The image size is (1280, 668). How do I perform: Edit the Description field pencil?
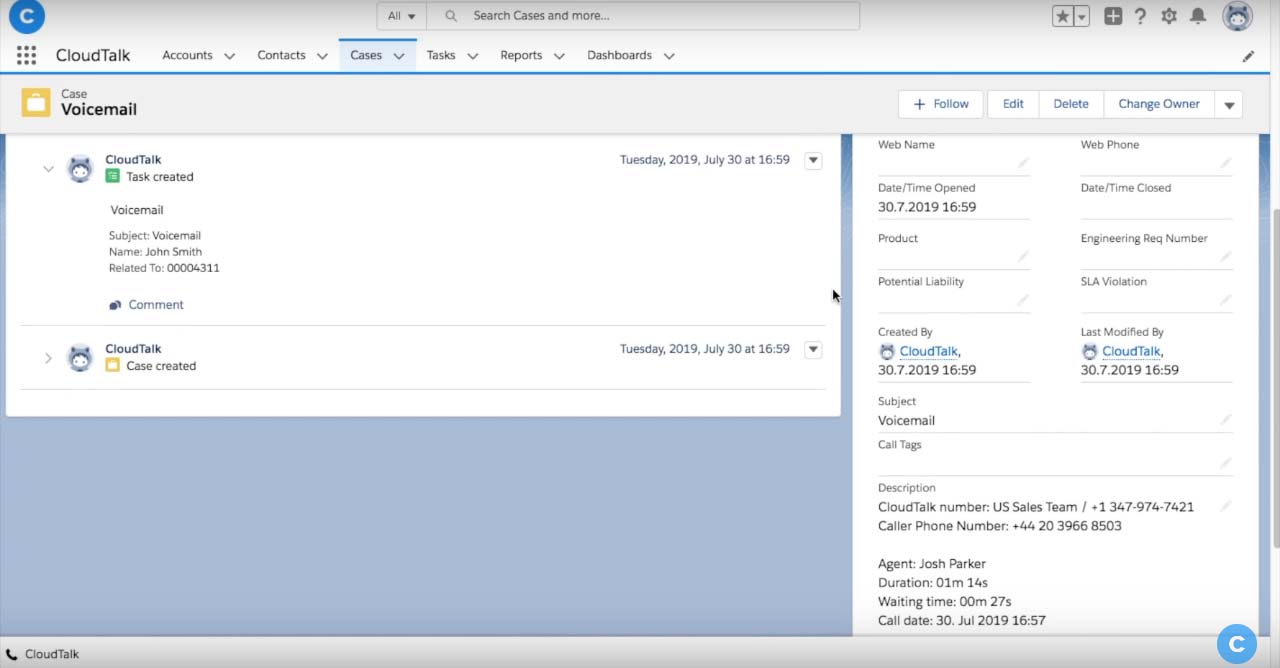pos(1225,507)
